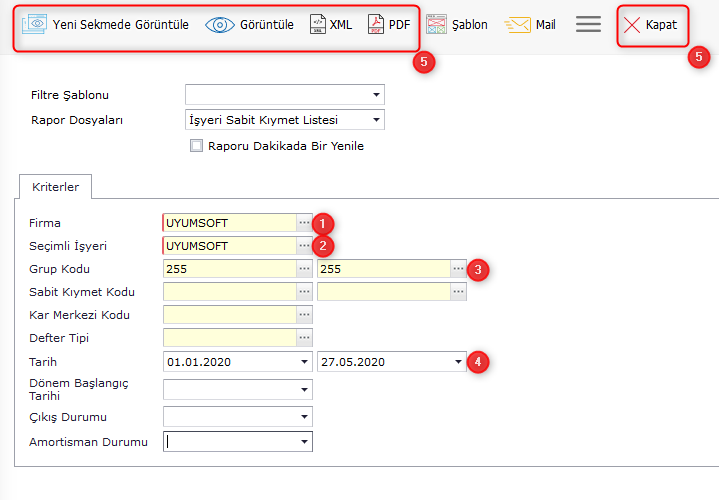
Task: Click the Kar Merkezi Kodu input field
Action: [x=229, y=315]
